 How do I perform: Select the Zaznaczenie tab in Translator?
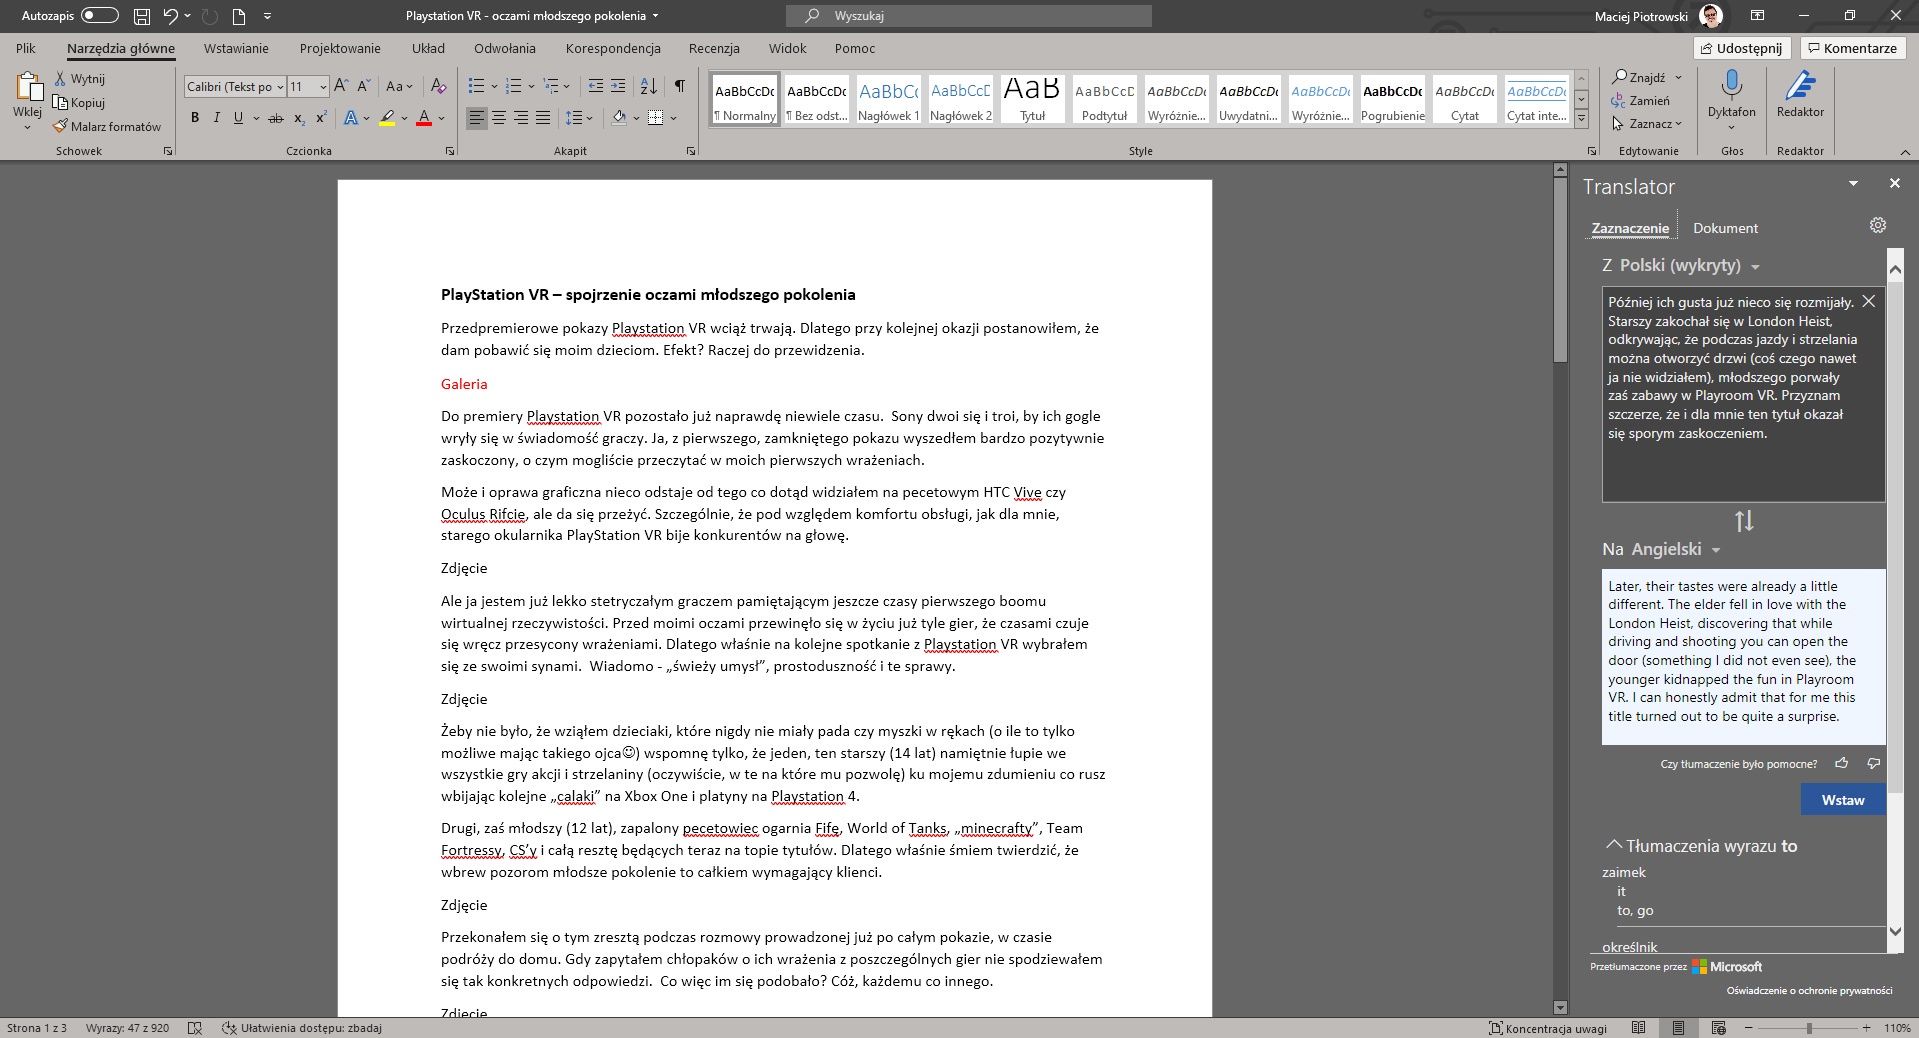pyautogui.click(x=1630, y=228)
